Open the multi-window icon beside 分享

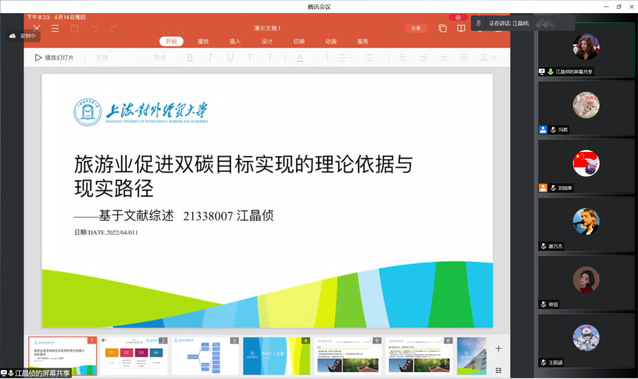[442, 28]
